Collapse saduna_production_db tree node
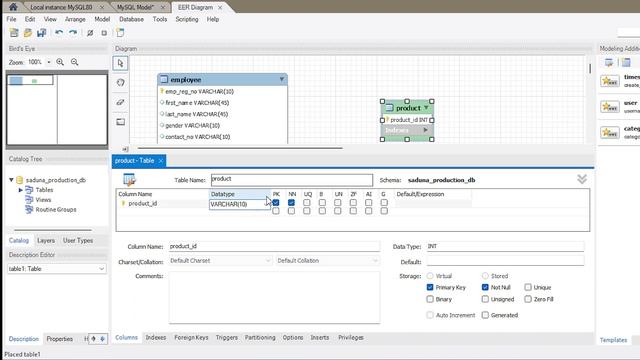 pyautogui.click(x=11, y=180)
